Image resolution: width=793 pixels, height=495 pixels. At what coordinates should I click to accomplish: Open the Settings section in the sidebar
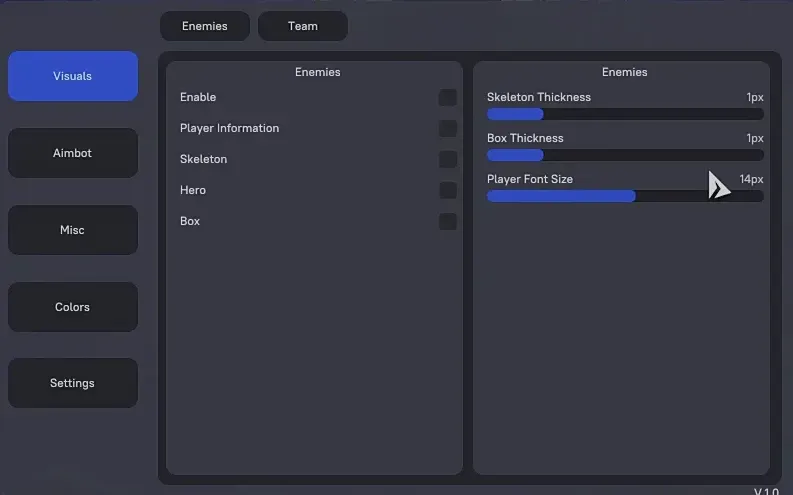coord(73,383)
